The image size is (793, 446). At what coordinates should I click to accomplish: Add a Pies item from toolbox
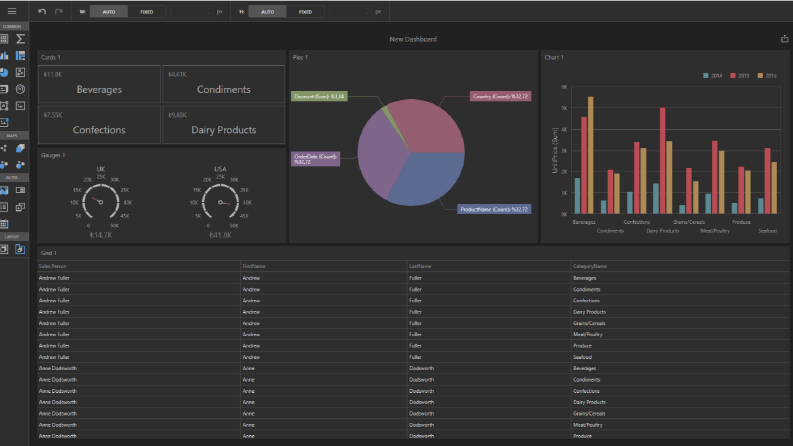(x=4, y=72)
